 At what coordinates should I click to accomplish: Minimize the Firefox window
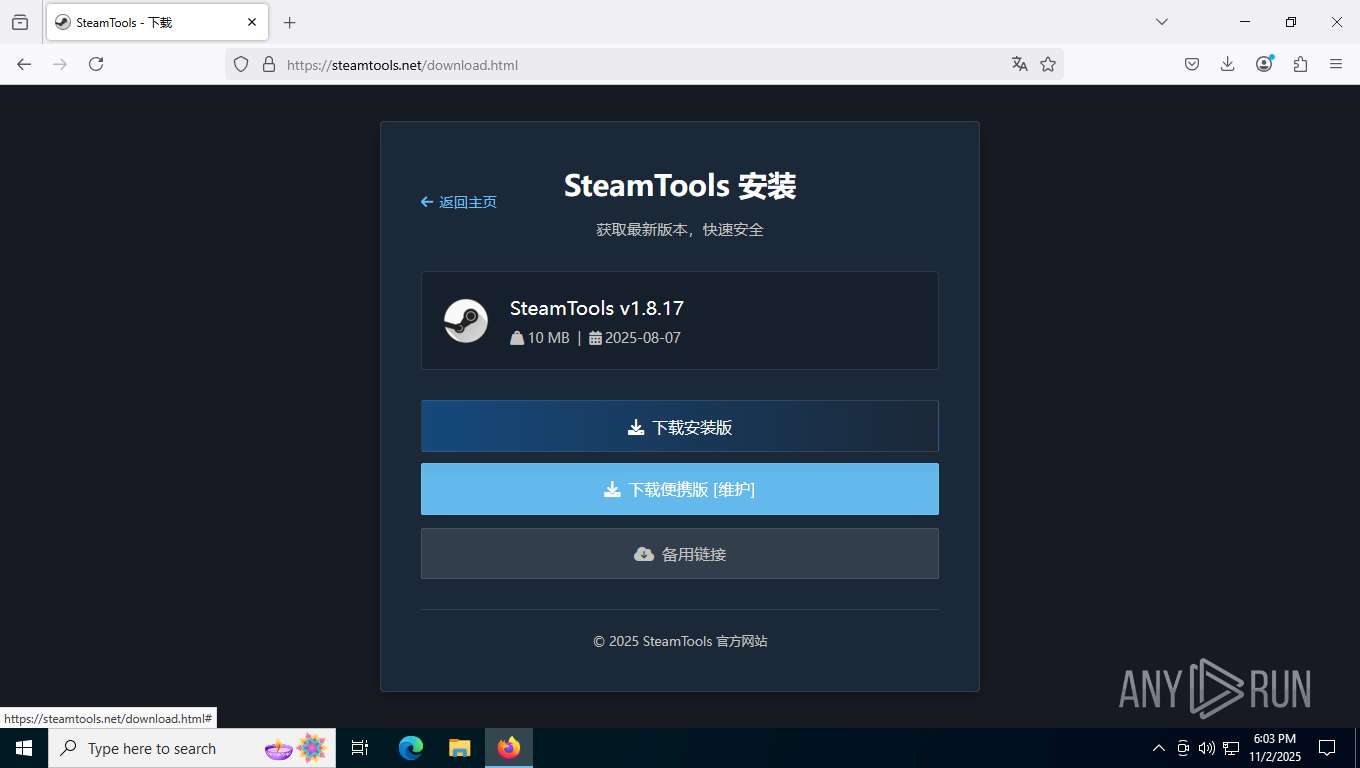click(x=1245, y=22)
